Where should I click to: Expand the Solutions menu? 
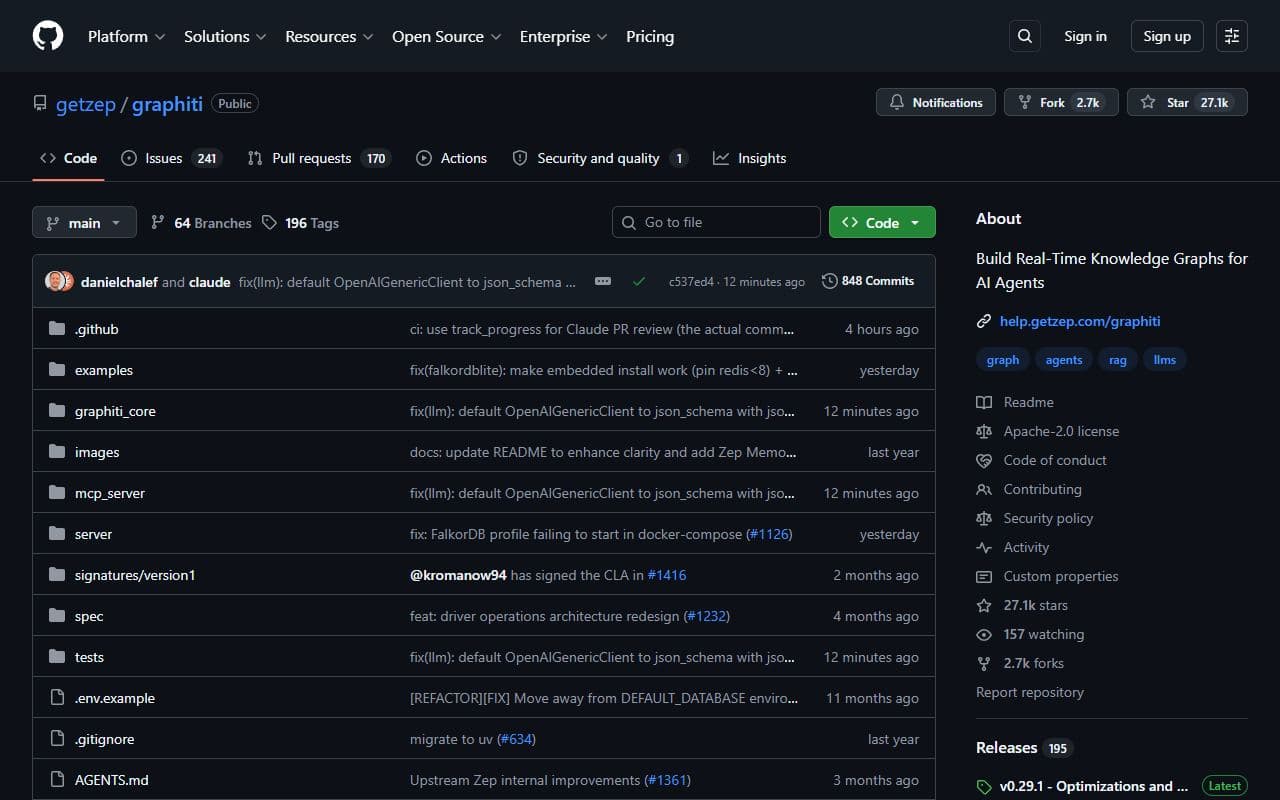pos(225,36)
